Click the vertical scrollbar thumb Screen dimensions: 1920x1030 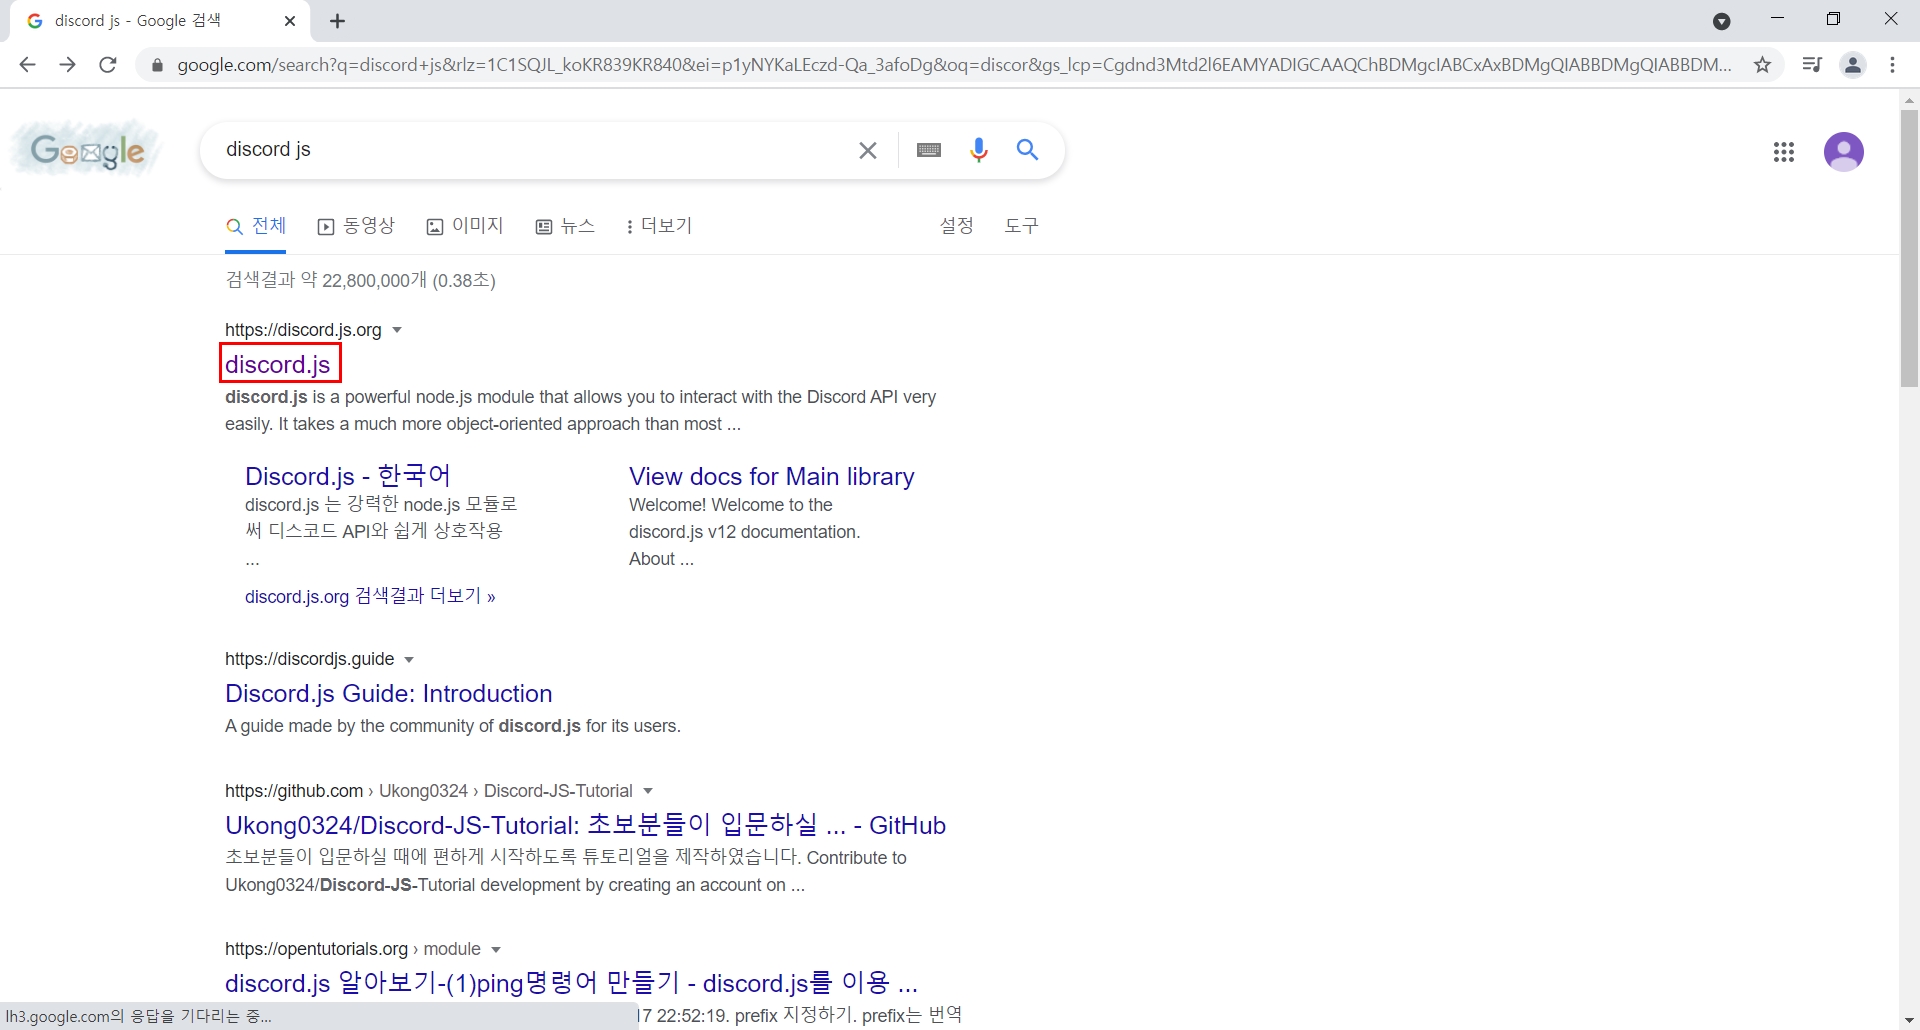tap(1909, 248)
